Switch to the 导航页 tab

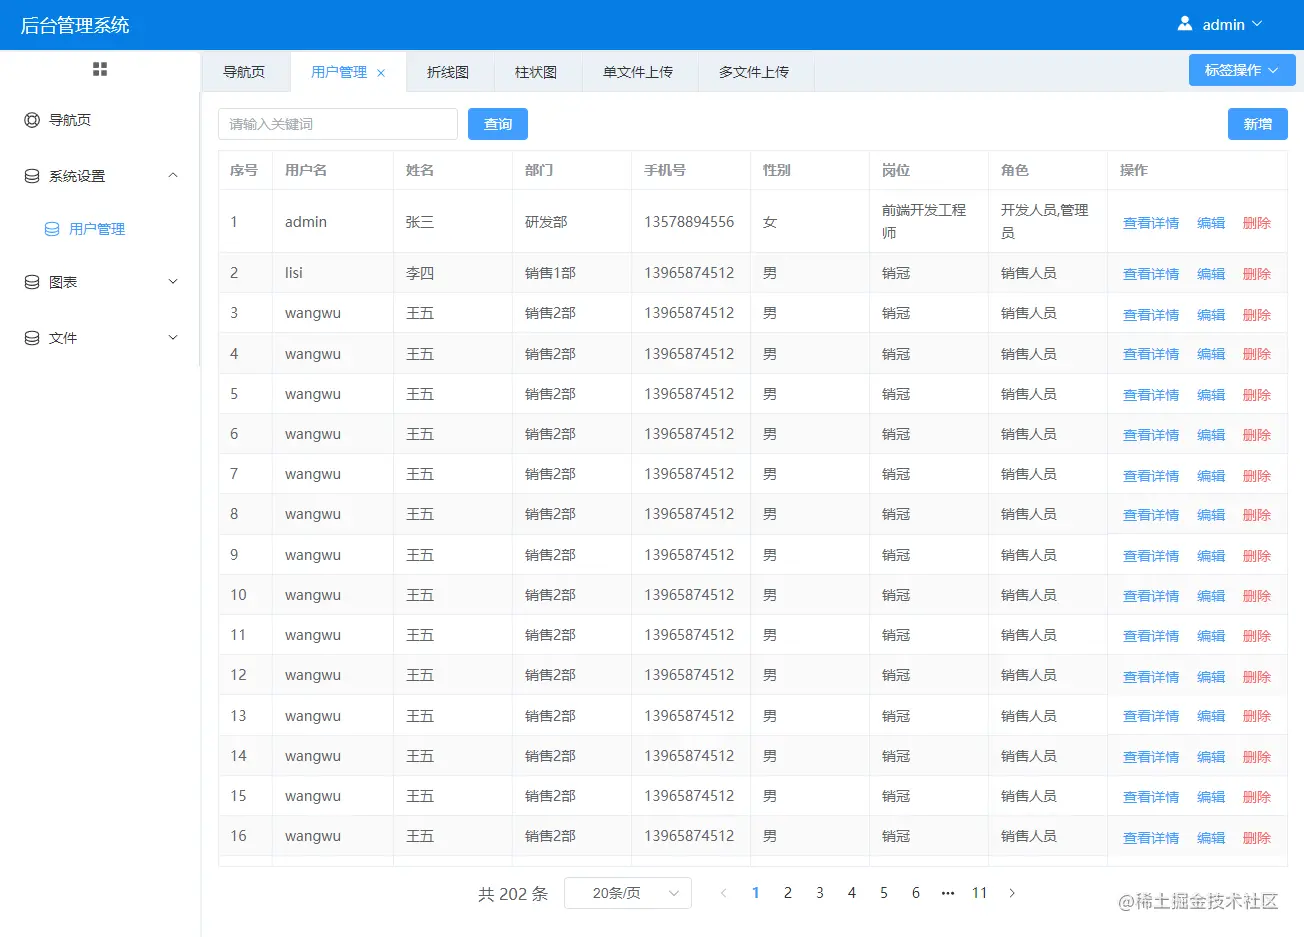point(244,72)
